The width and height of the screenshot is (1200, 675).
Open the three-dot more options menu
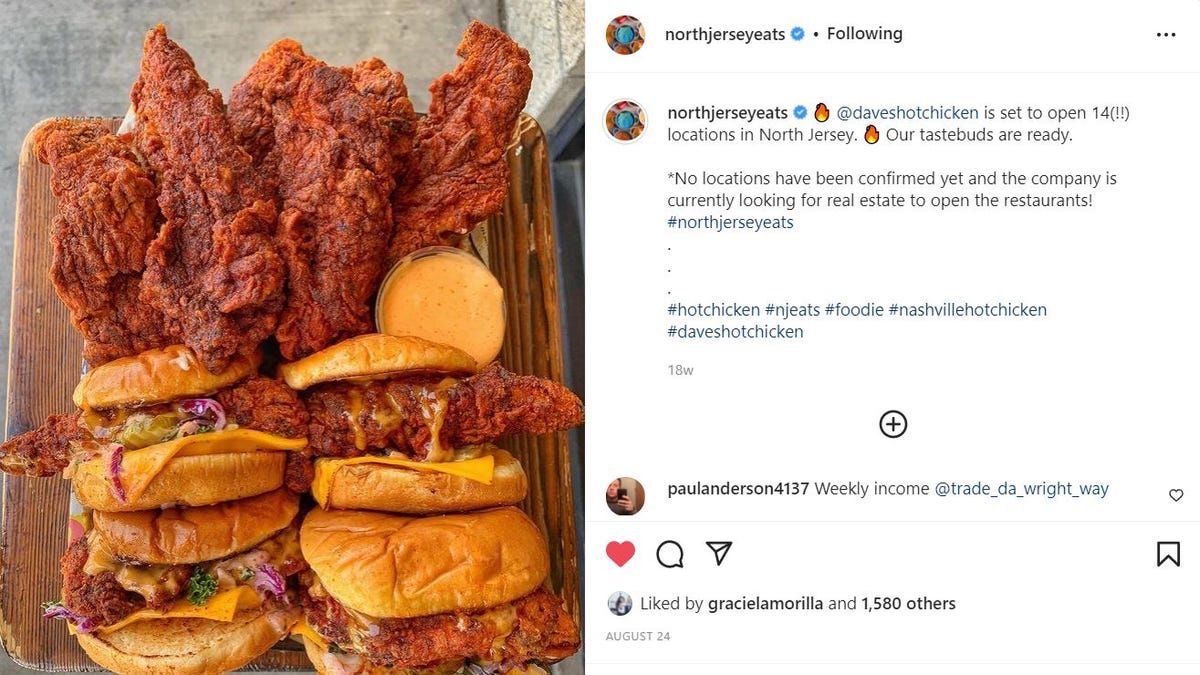(x=1166, y=34)
